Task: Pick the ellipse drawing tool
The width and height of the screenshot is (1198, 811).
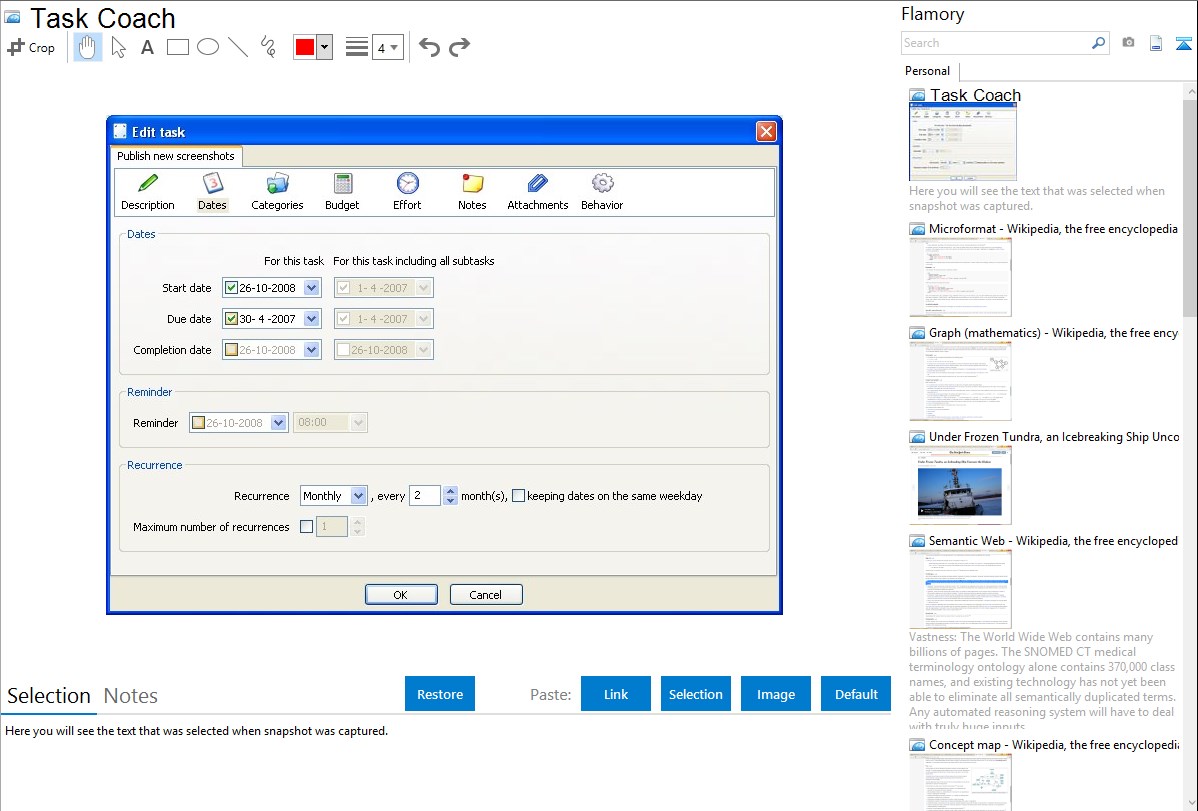Action: 208,47
